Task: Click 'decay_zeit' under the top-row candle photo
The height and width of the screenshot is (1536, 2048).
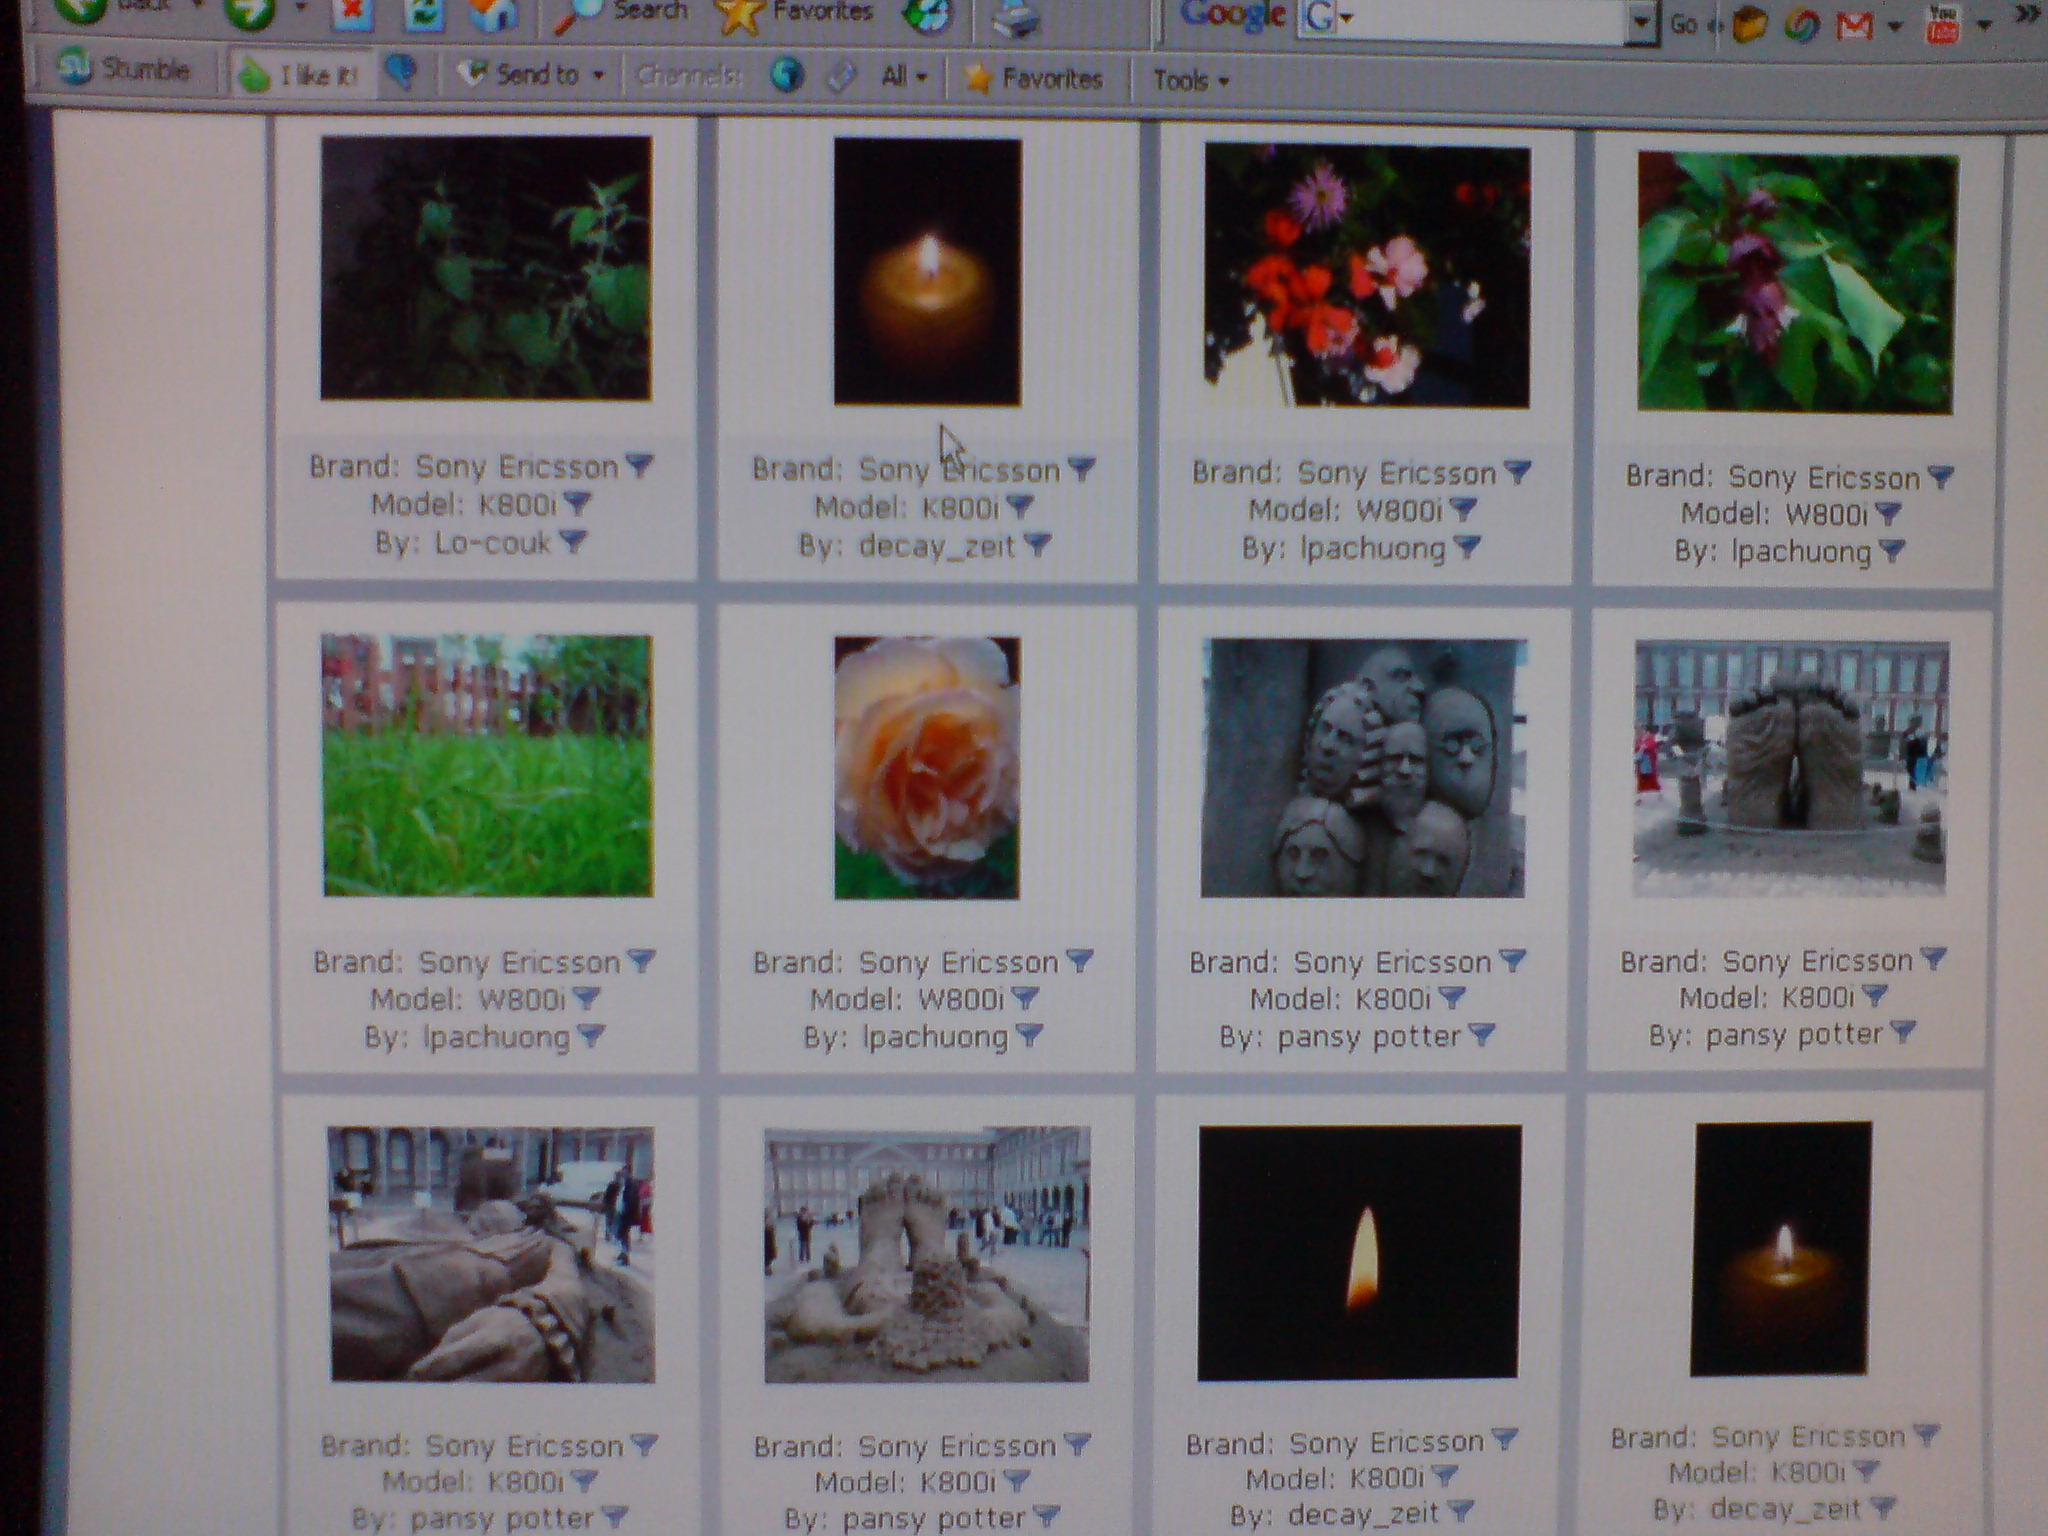Action: coord(936,545)
